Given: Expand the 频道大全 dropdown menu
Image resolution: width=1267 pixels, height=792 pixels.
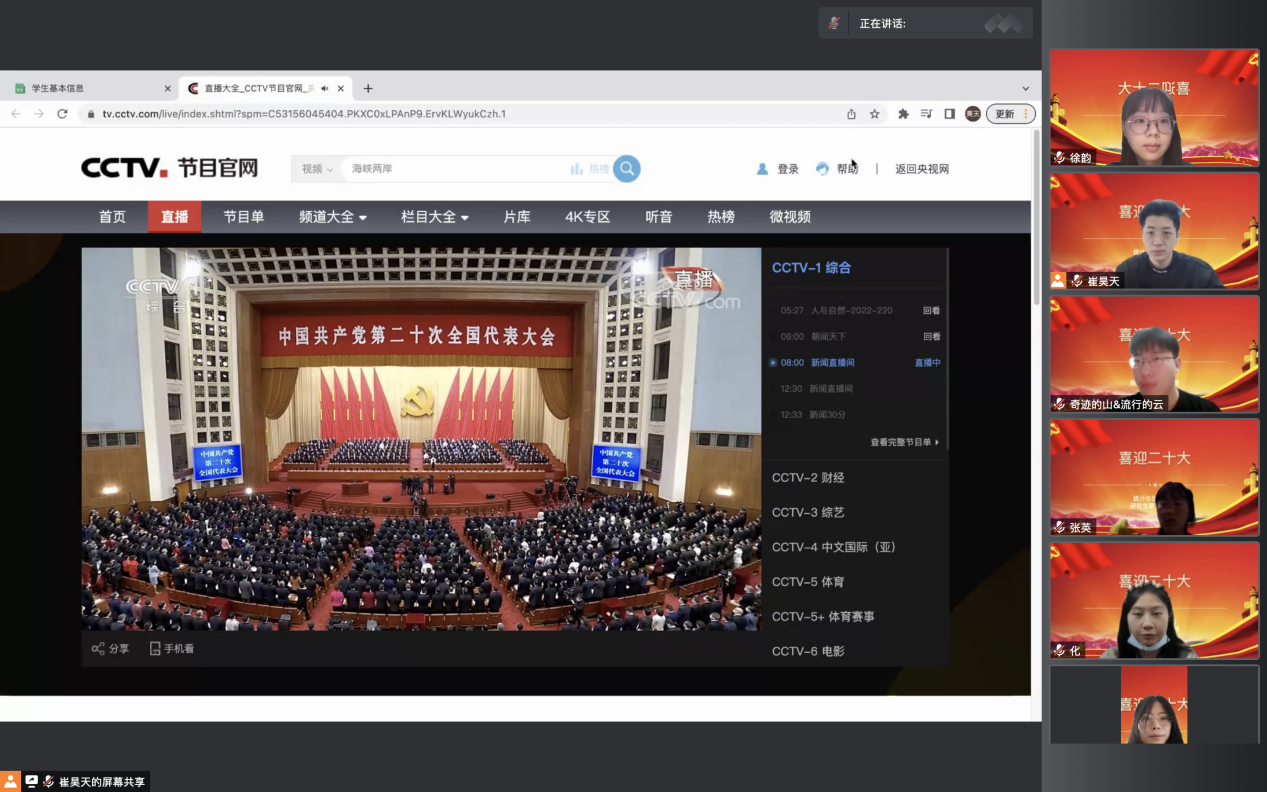Looking at the screenshot, I should coord(332,217).
